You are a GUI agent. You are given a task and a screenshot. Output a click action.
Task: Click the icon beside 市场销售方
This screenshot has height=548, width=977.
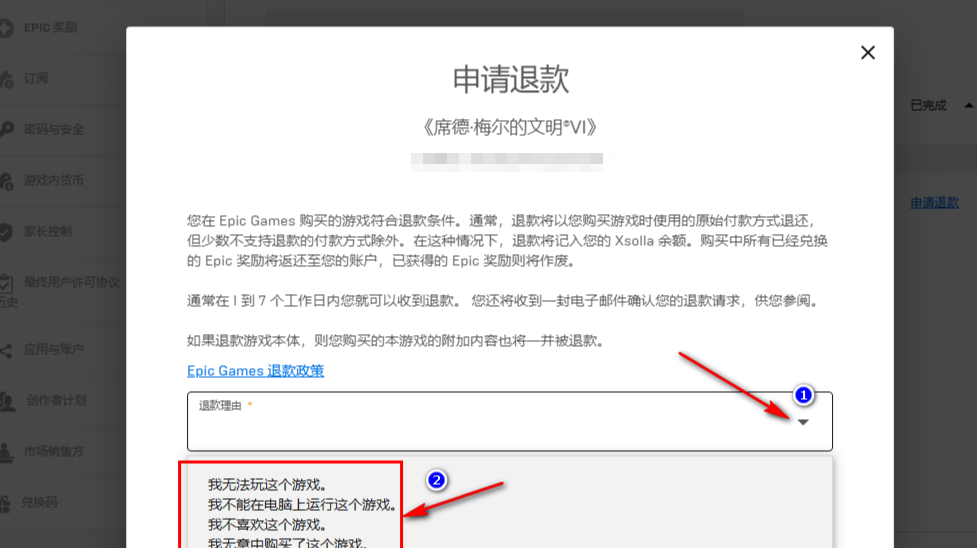click(6, 453)
